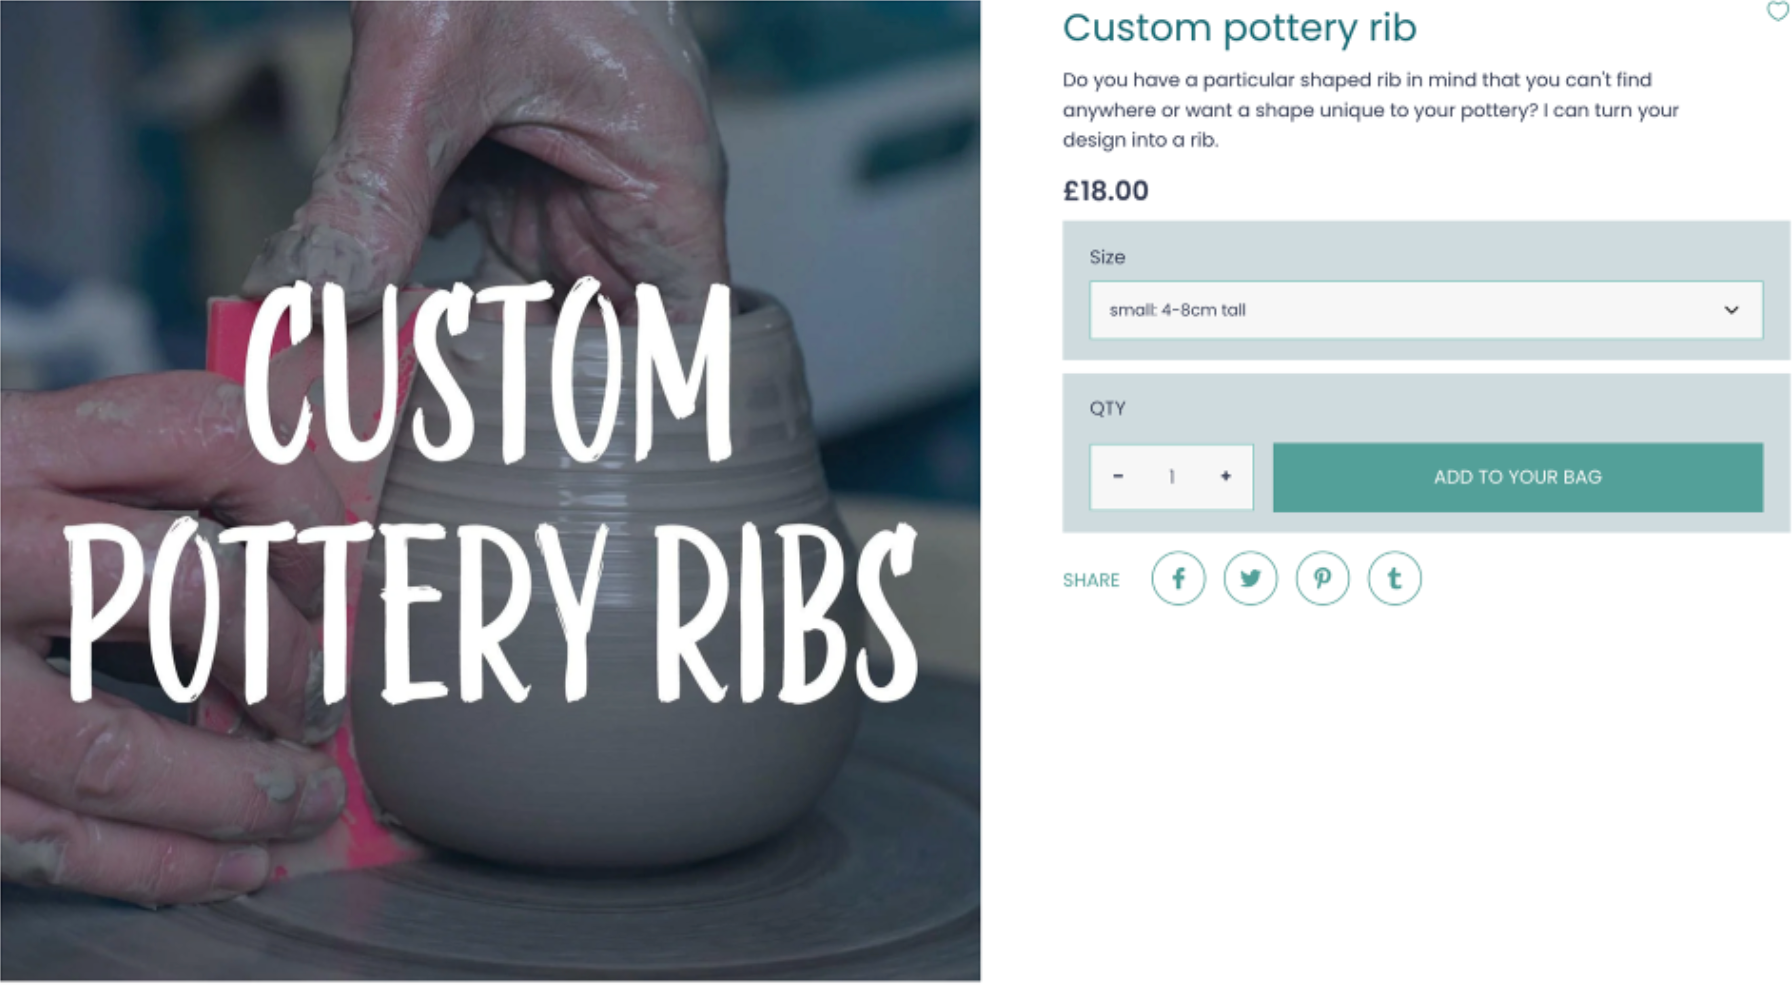Click the £18.00 price text
Screen dimensions: 1792x988
click(x=1105, y=191)
